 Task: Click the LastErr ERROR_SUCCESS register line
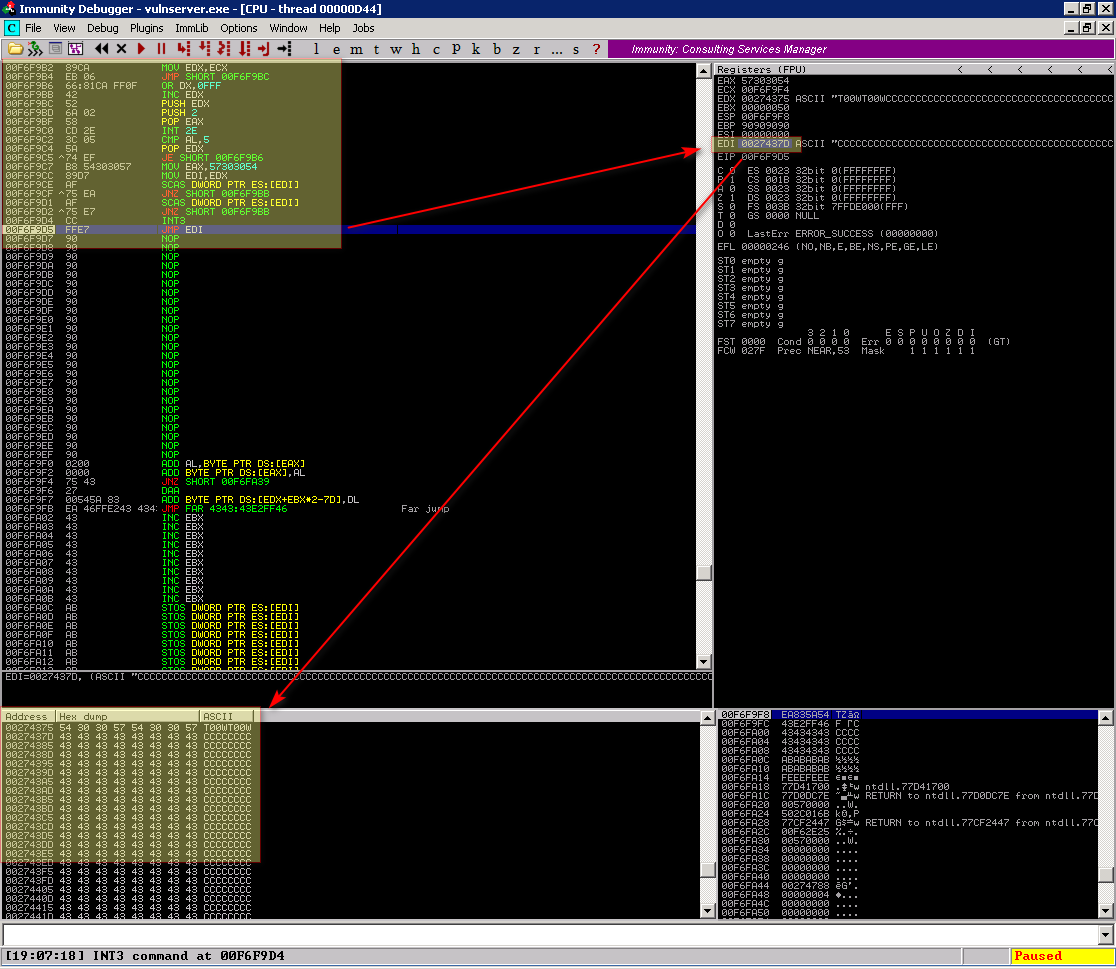pos(842,234)
